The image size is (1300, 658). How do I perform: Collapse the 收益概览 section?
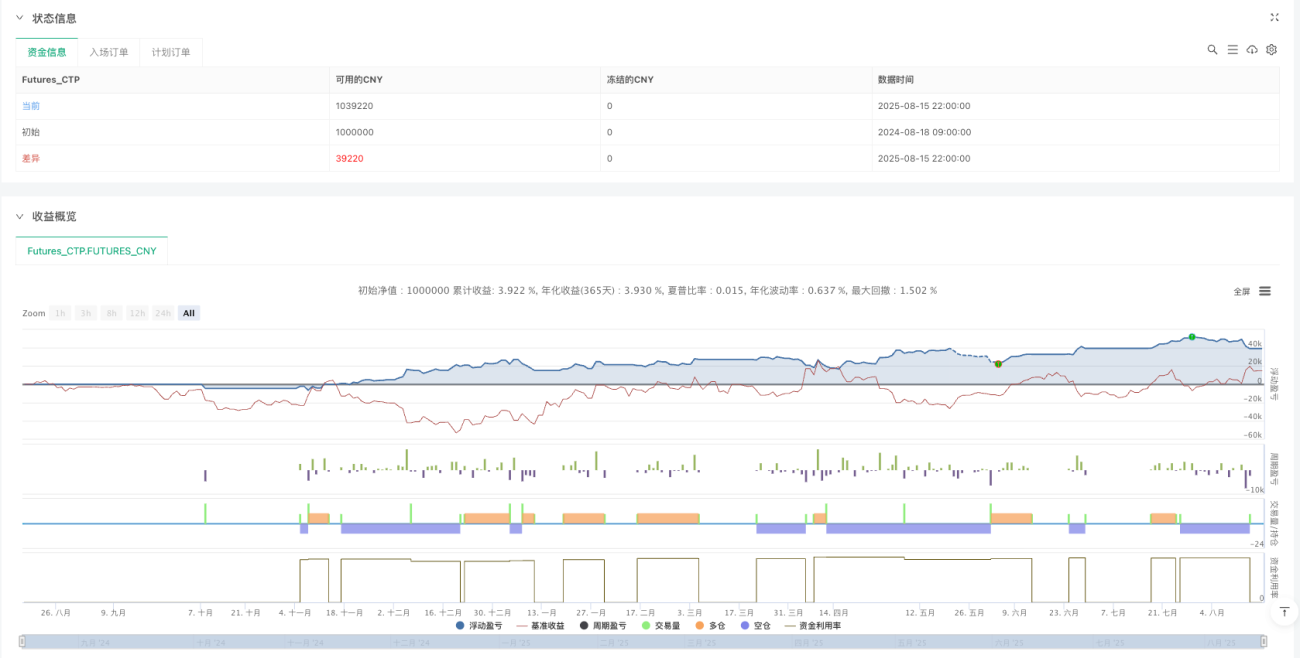pyautogui.click(x=20, y=216)
